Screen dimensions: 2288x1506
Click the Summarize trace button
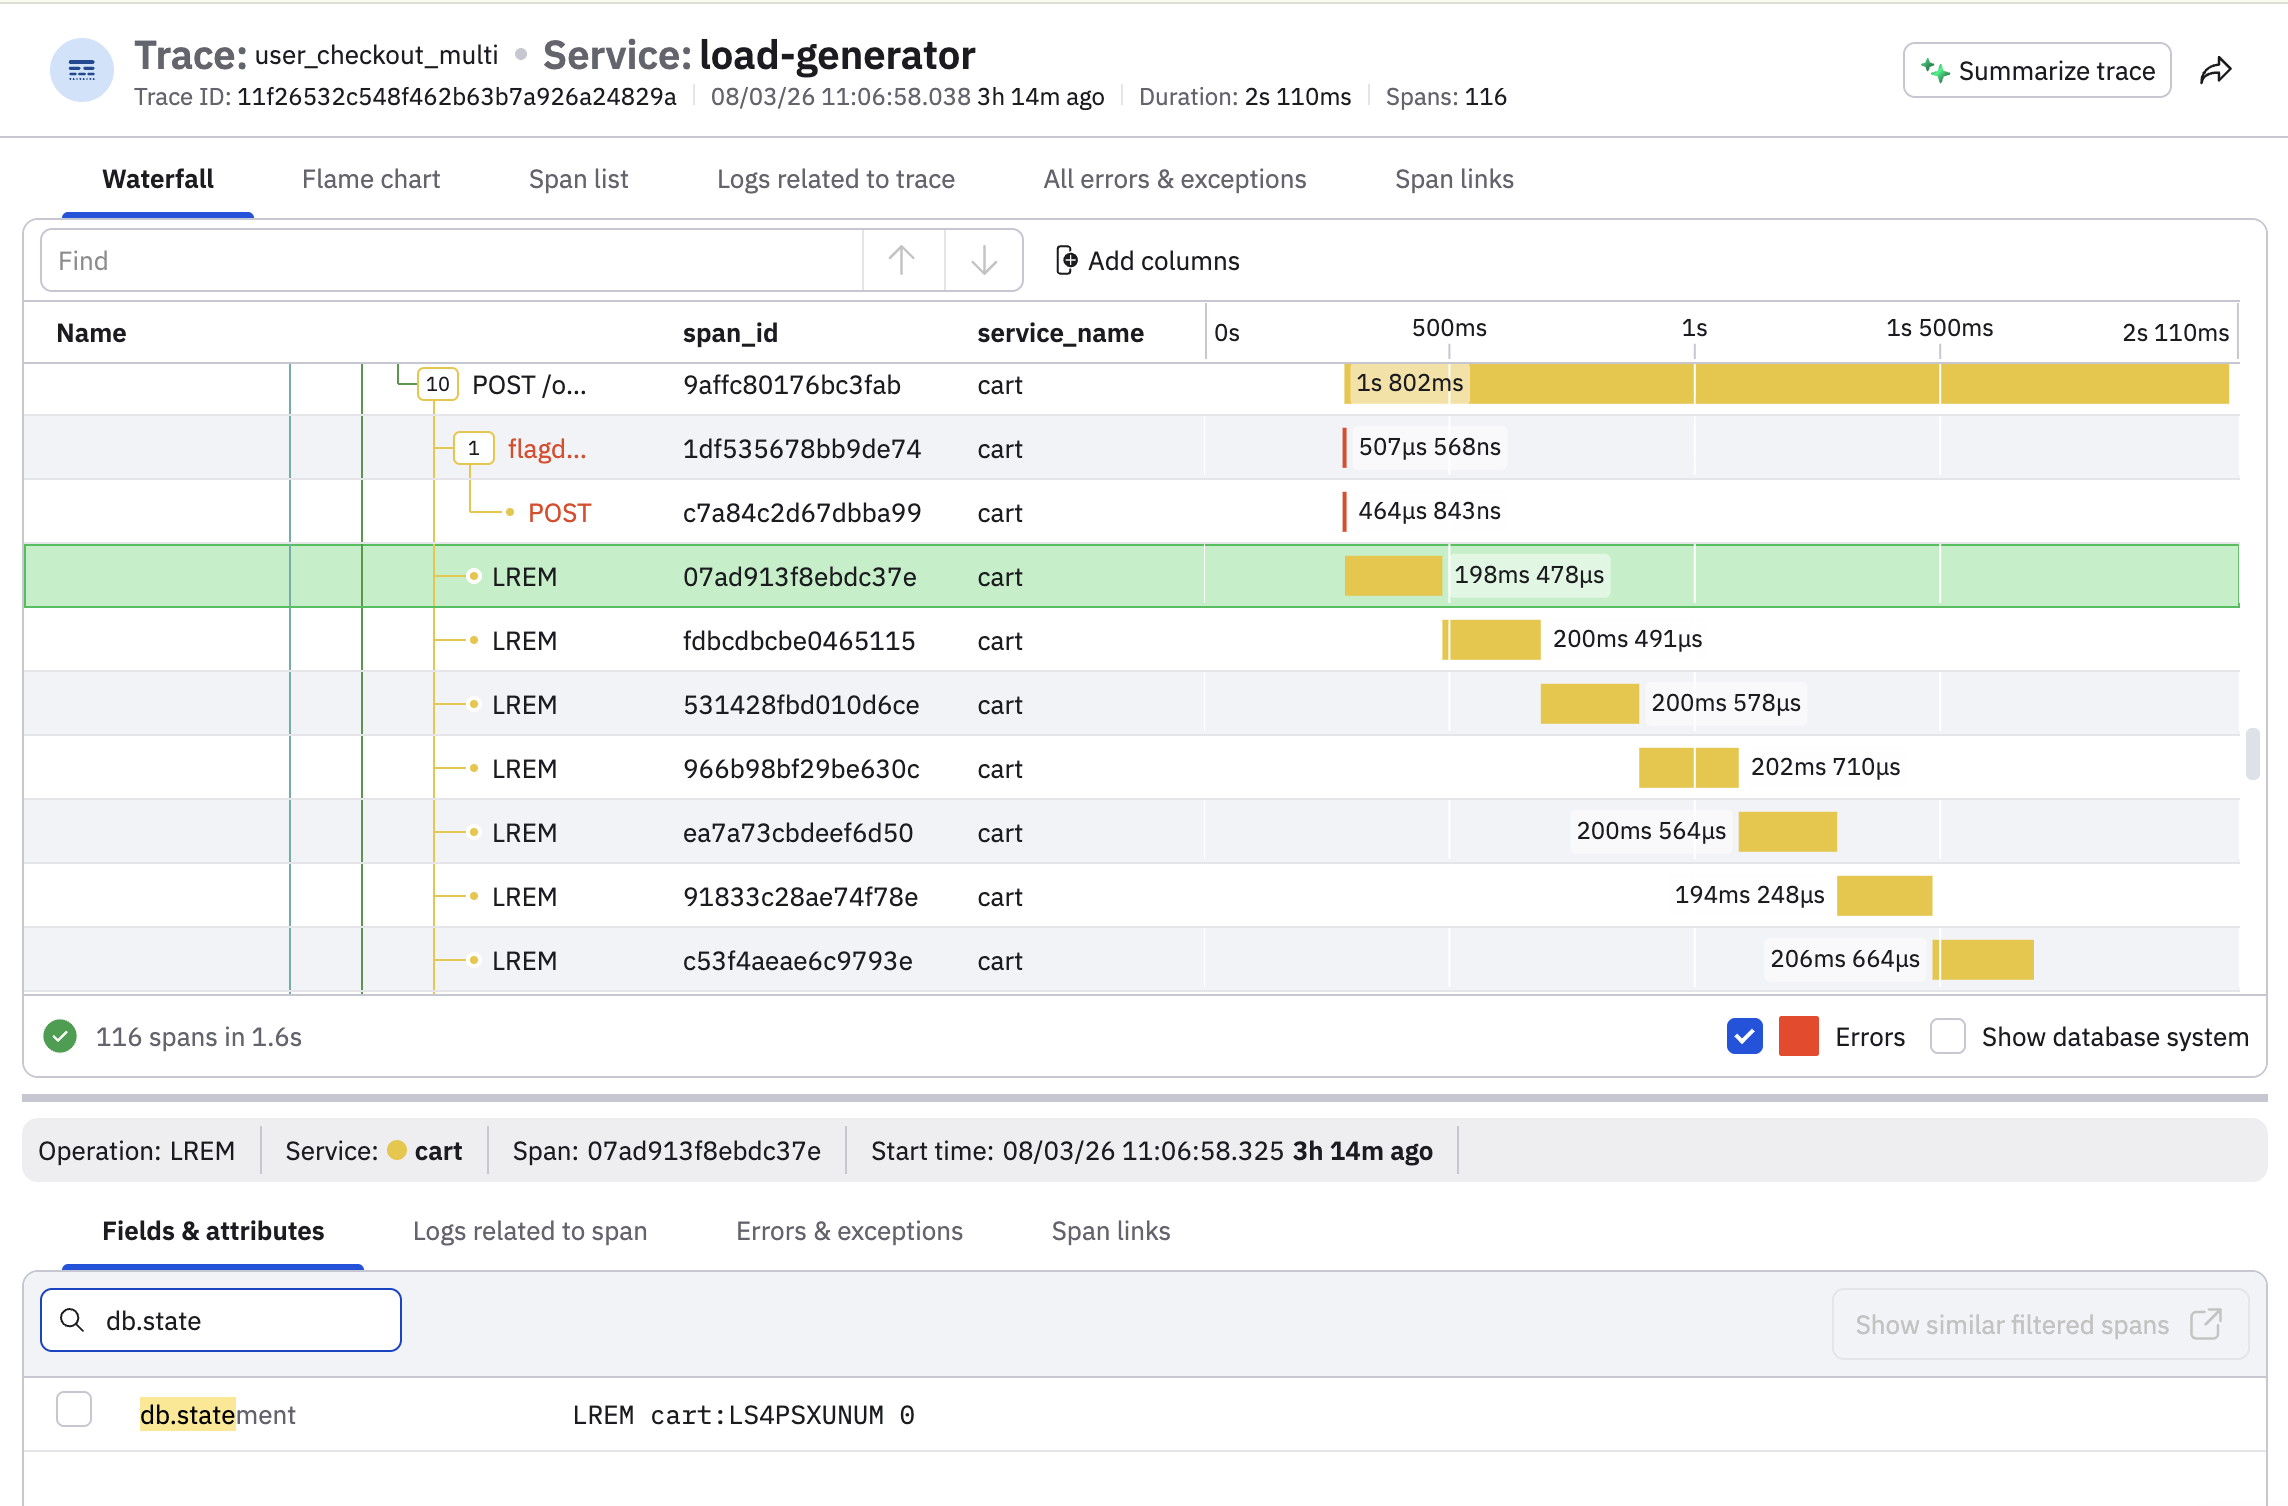(2037, 71)
